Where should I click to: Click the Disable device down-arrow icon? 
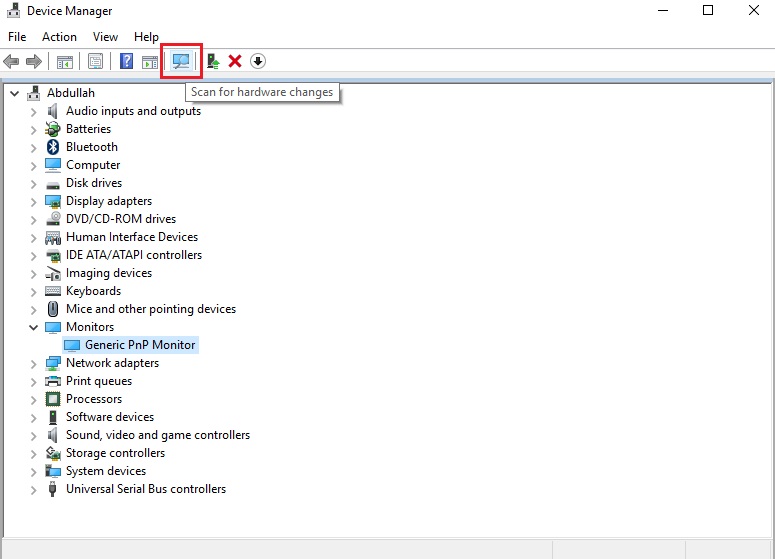point(258,61)
